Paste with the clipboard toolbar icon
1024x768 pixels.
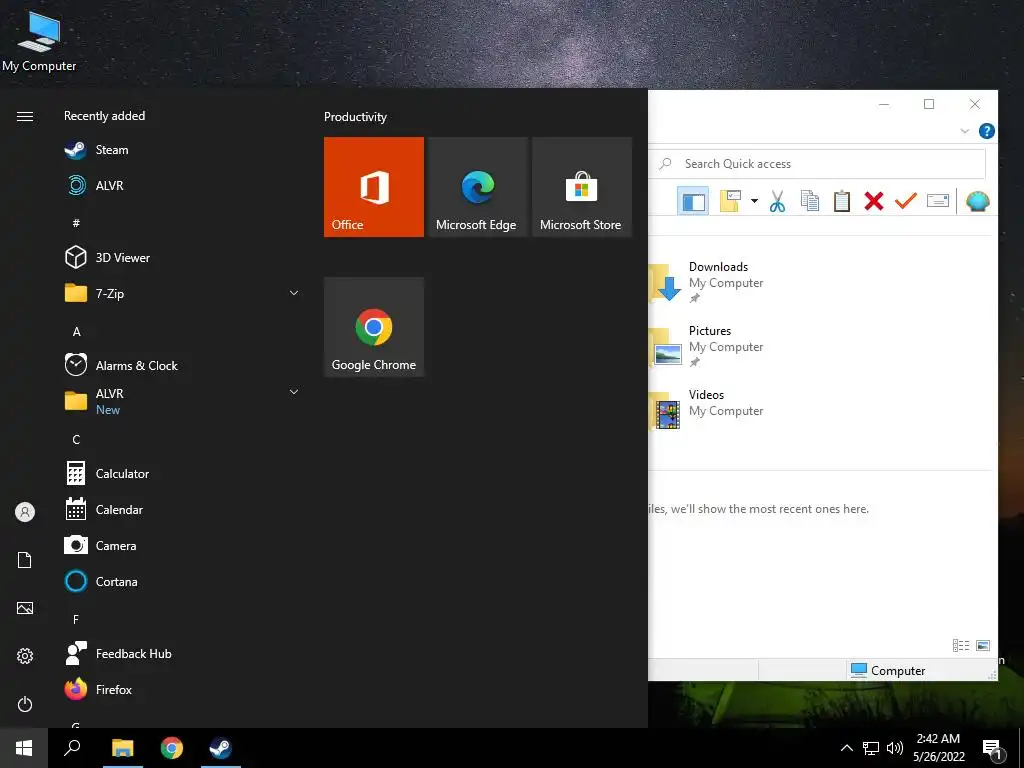coord(842,201)
